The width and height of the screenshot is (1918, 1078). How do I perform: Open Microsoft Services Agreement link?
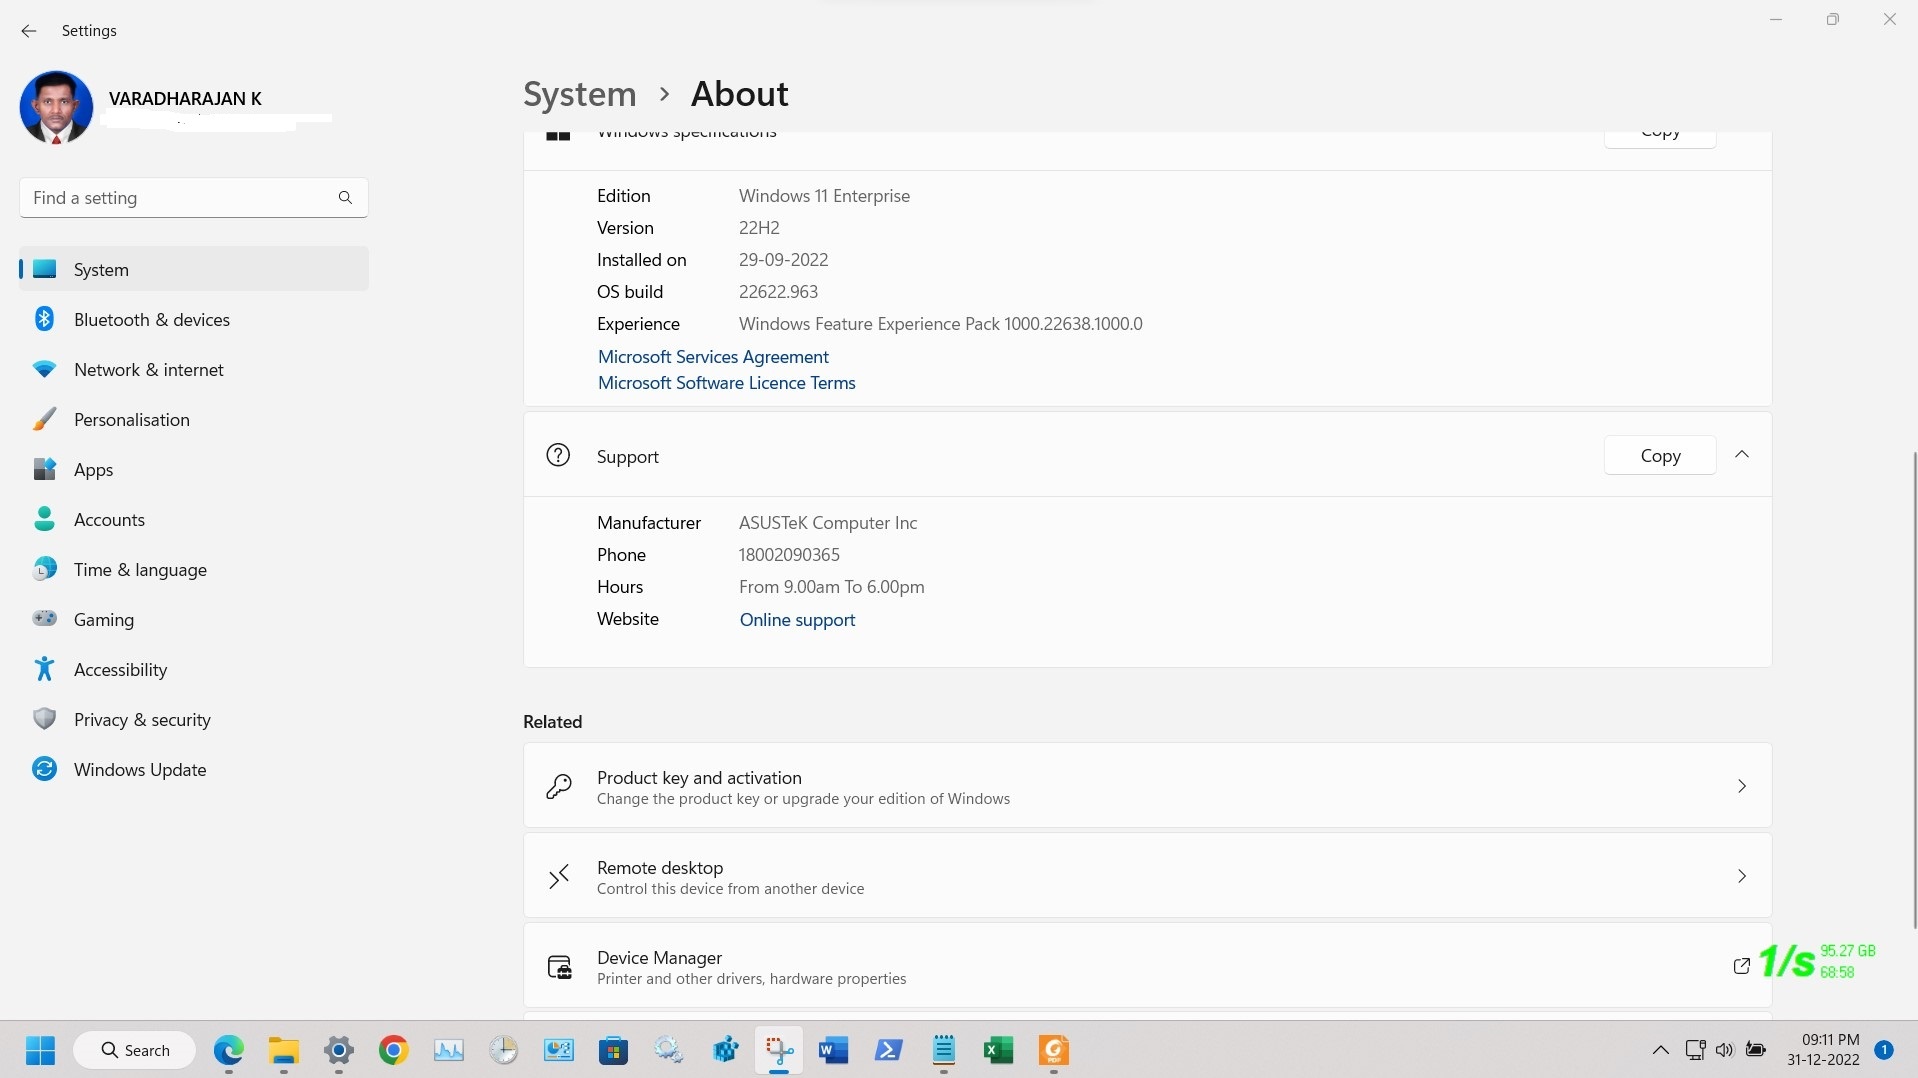713,357
